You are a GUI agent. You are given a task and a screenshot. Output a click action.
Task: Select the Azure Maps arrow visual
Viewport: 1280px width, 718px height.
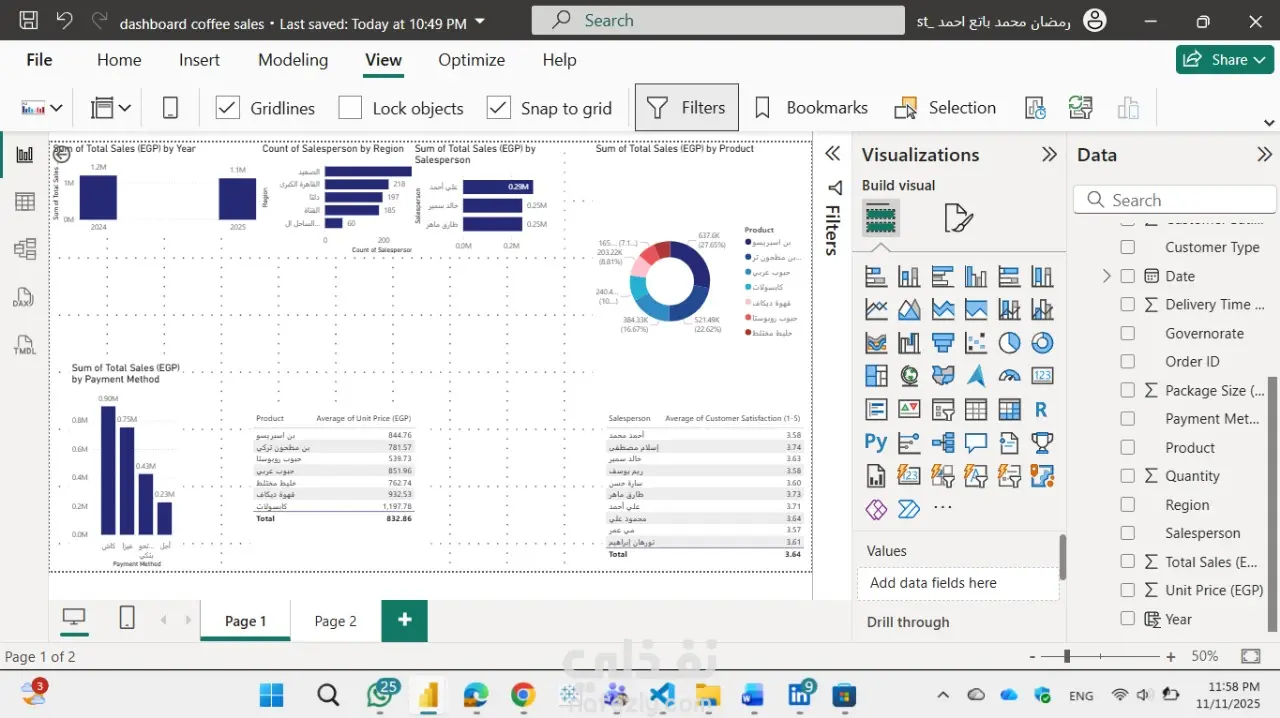coord(976,376)
